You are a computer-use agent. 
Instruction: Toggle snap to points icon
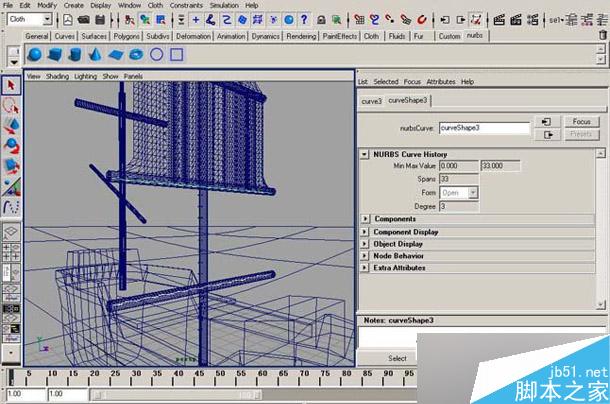[390, 19]
